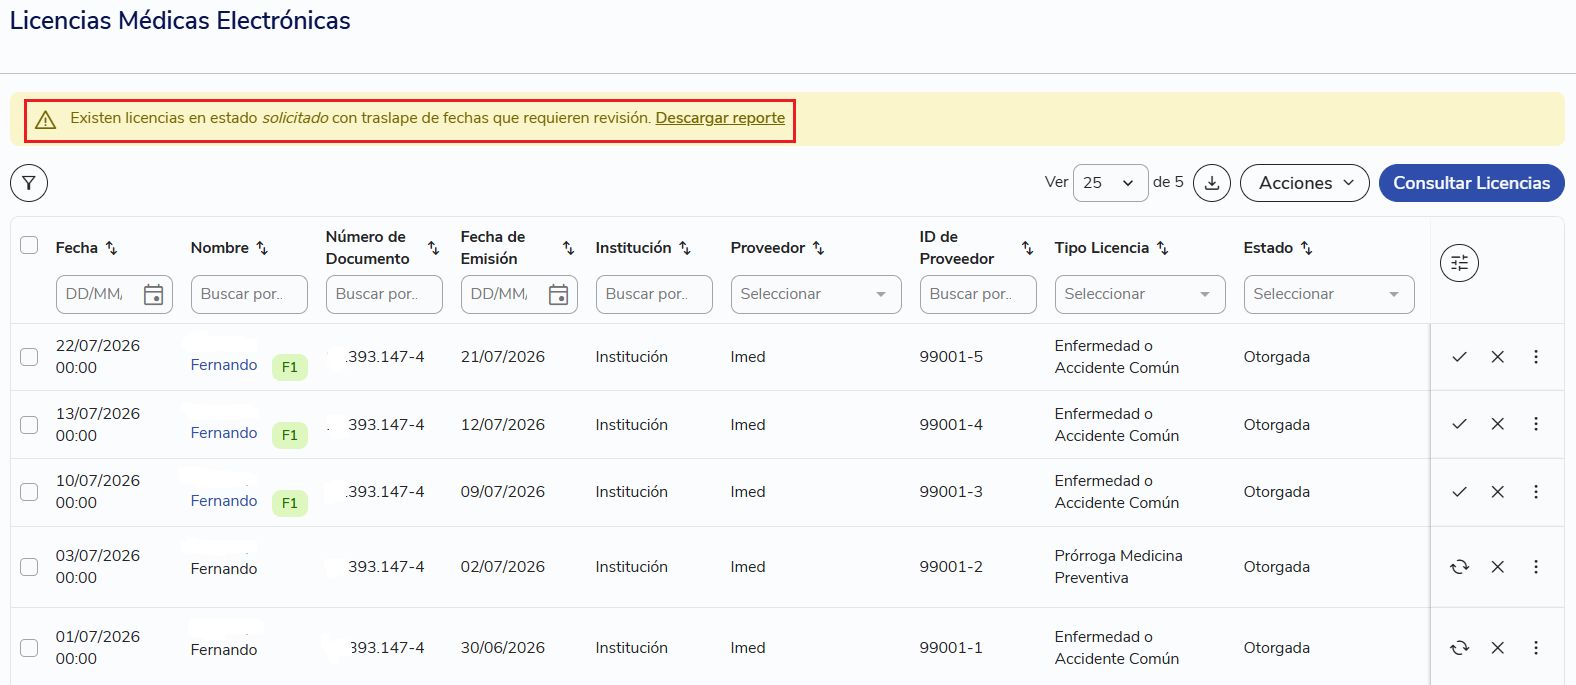This screenshot has height=685, width=1576.
Task: Sort by Estado column arrows
Action: pyautogui.click(x=1306, y=248)
